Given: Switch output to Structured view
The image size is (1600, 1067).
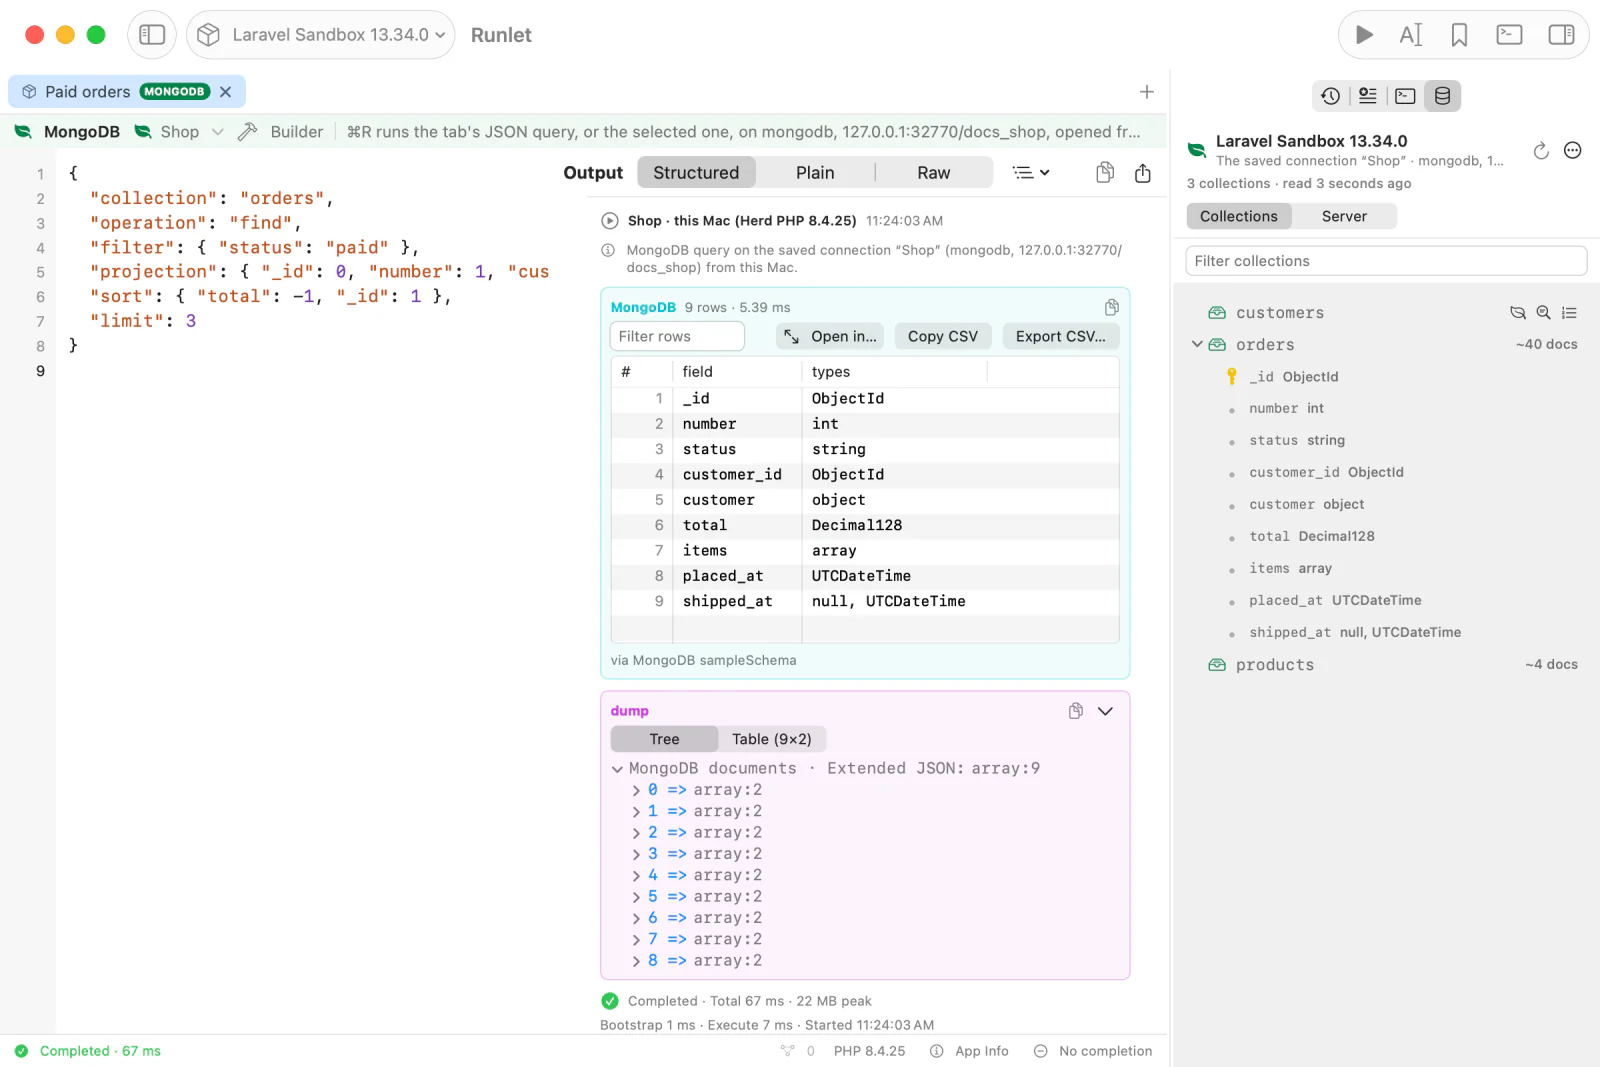Looking at the screenshot, I should click(x=696, y=173).
